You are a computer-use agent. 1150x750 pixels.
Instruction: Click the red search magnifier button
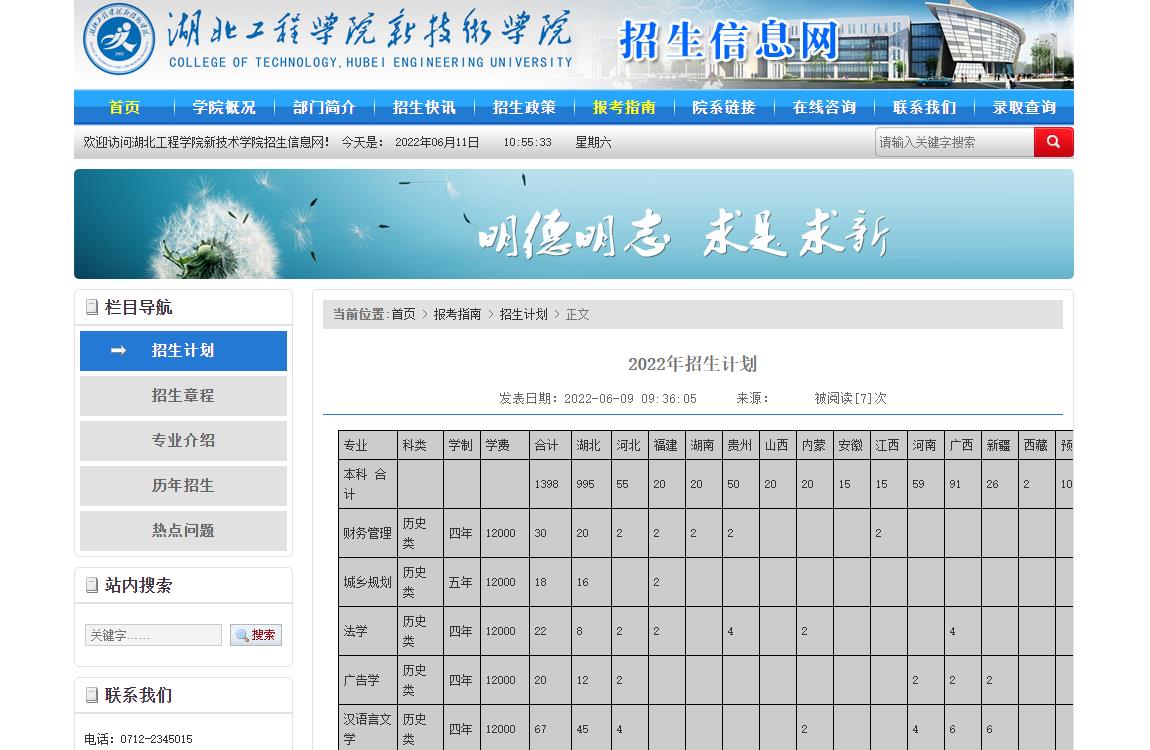pos(1053,142)
